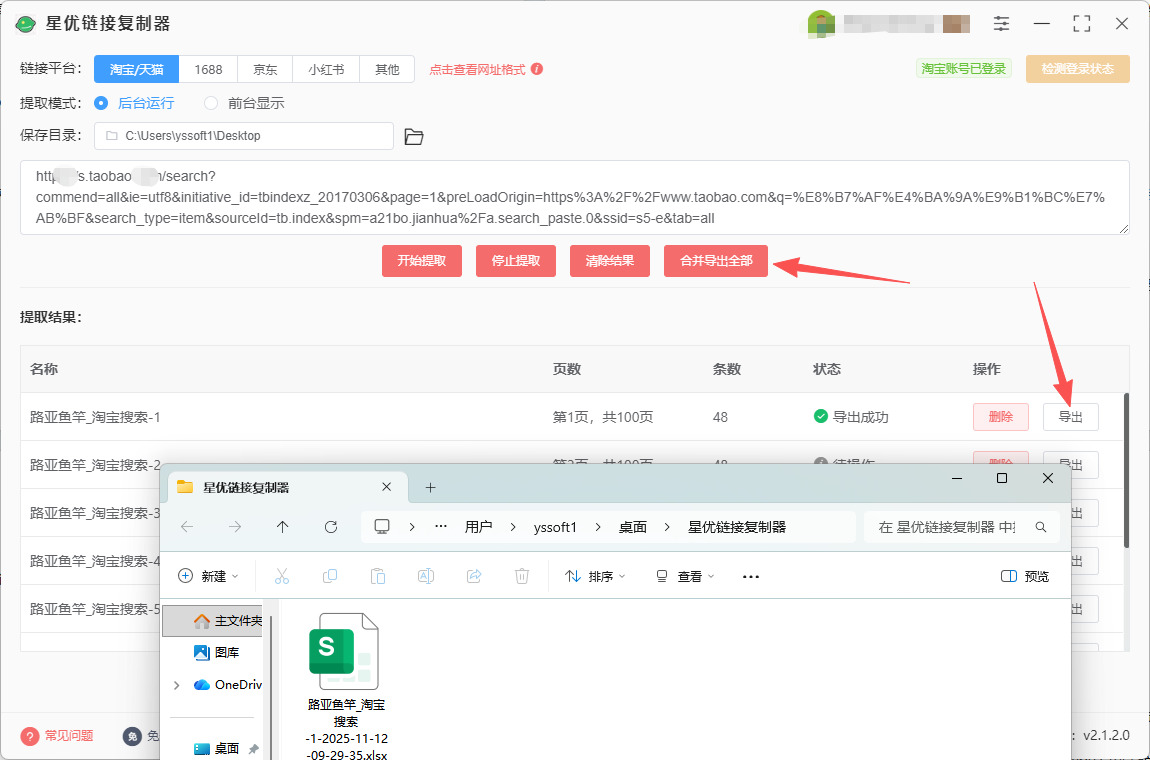Screen dimensions: 1150x760
Task: Click Forward arrow in the file explorer
Action: 235,527
